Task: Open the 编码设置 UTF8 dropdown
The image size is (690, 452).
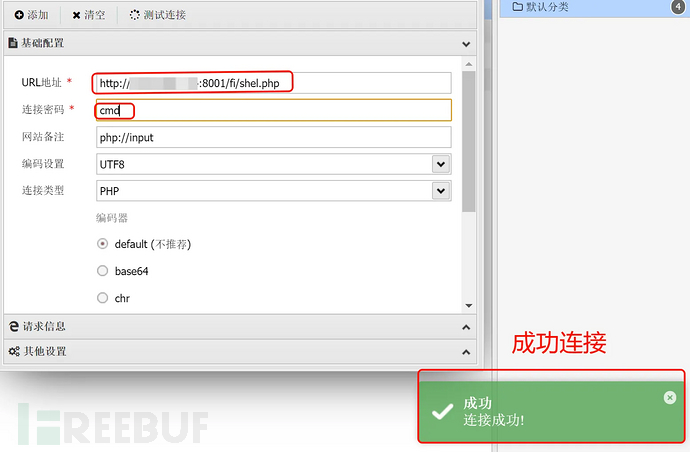Action: click(x=441, y=164)
